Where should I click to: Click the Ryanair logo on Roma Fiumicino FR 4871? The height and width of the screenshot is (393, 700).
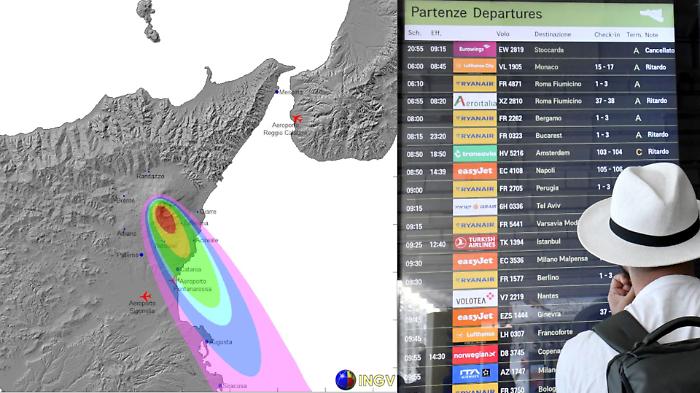[475, 84]
